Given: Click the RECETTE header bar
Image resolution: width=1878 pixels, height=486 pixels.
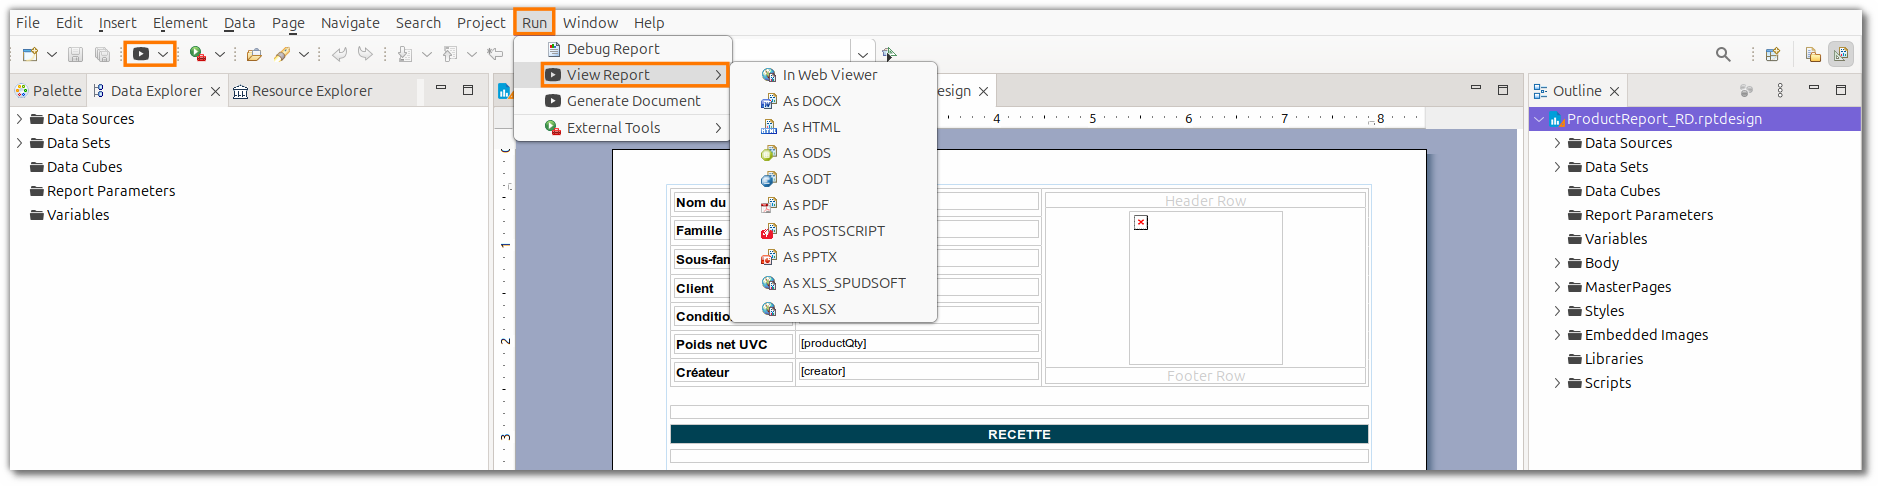Looking at the screenshot, I should pyautogui.click(x=1019, y=434).
